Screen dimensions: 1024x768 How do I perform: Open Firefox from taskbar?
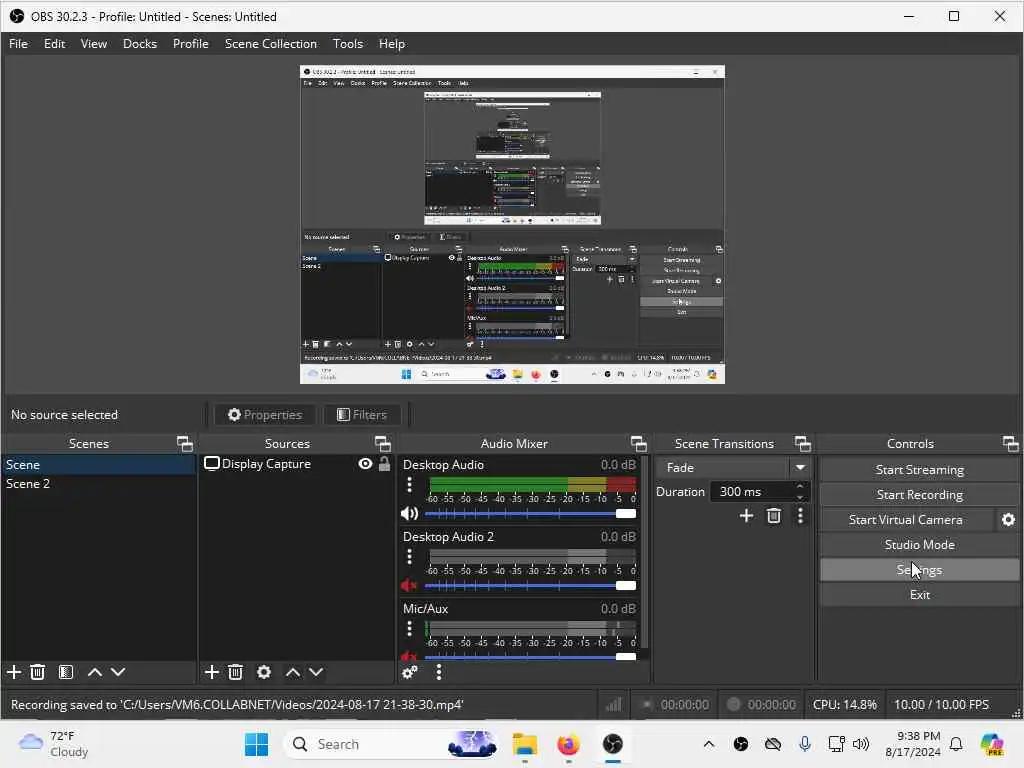569,744
